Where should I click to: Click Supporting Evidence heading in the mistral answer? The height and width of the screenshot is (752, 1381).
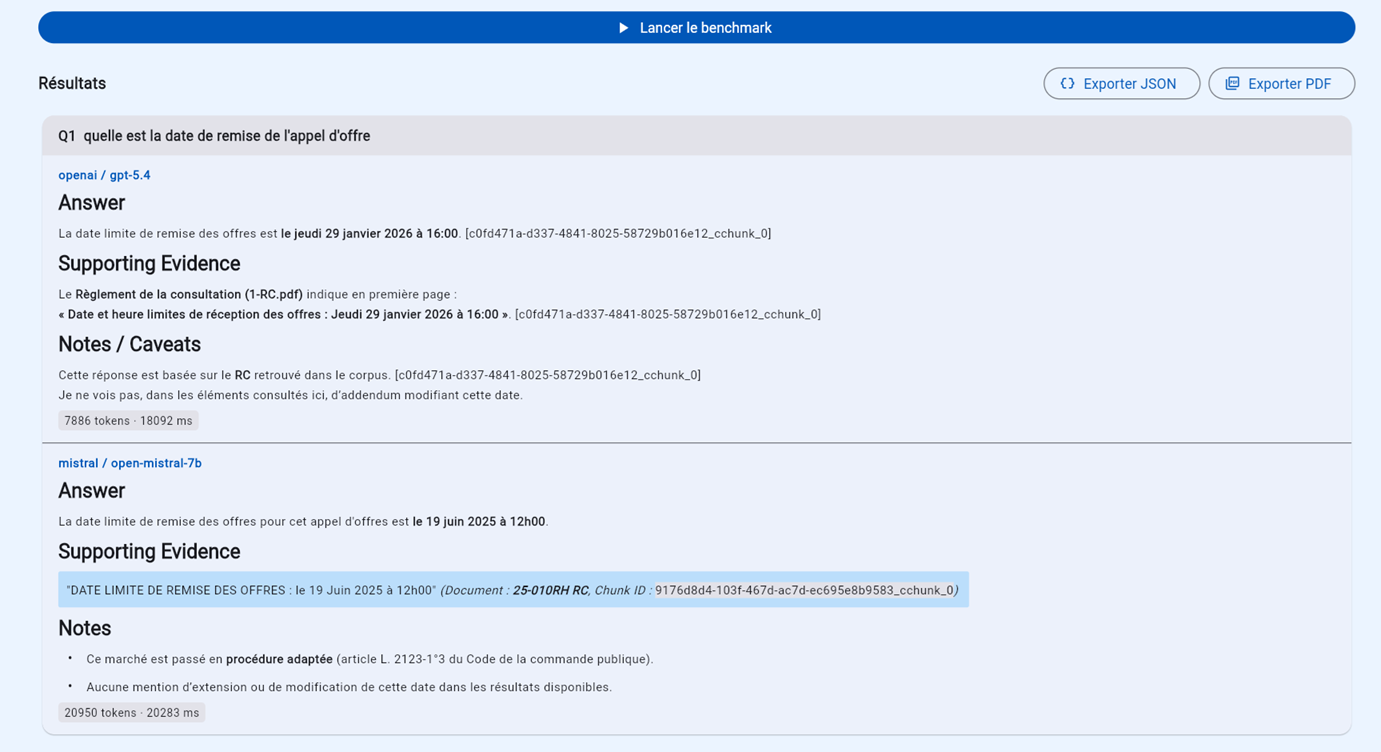pos(149,552)
